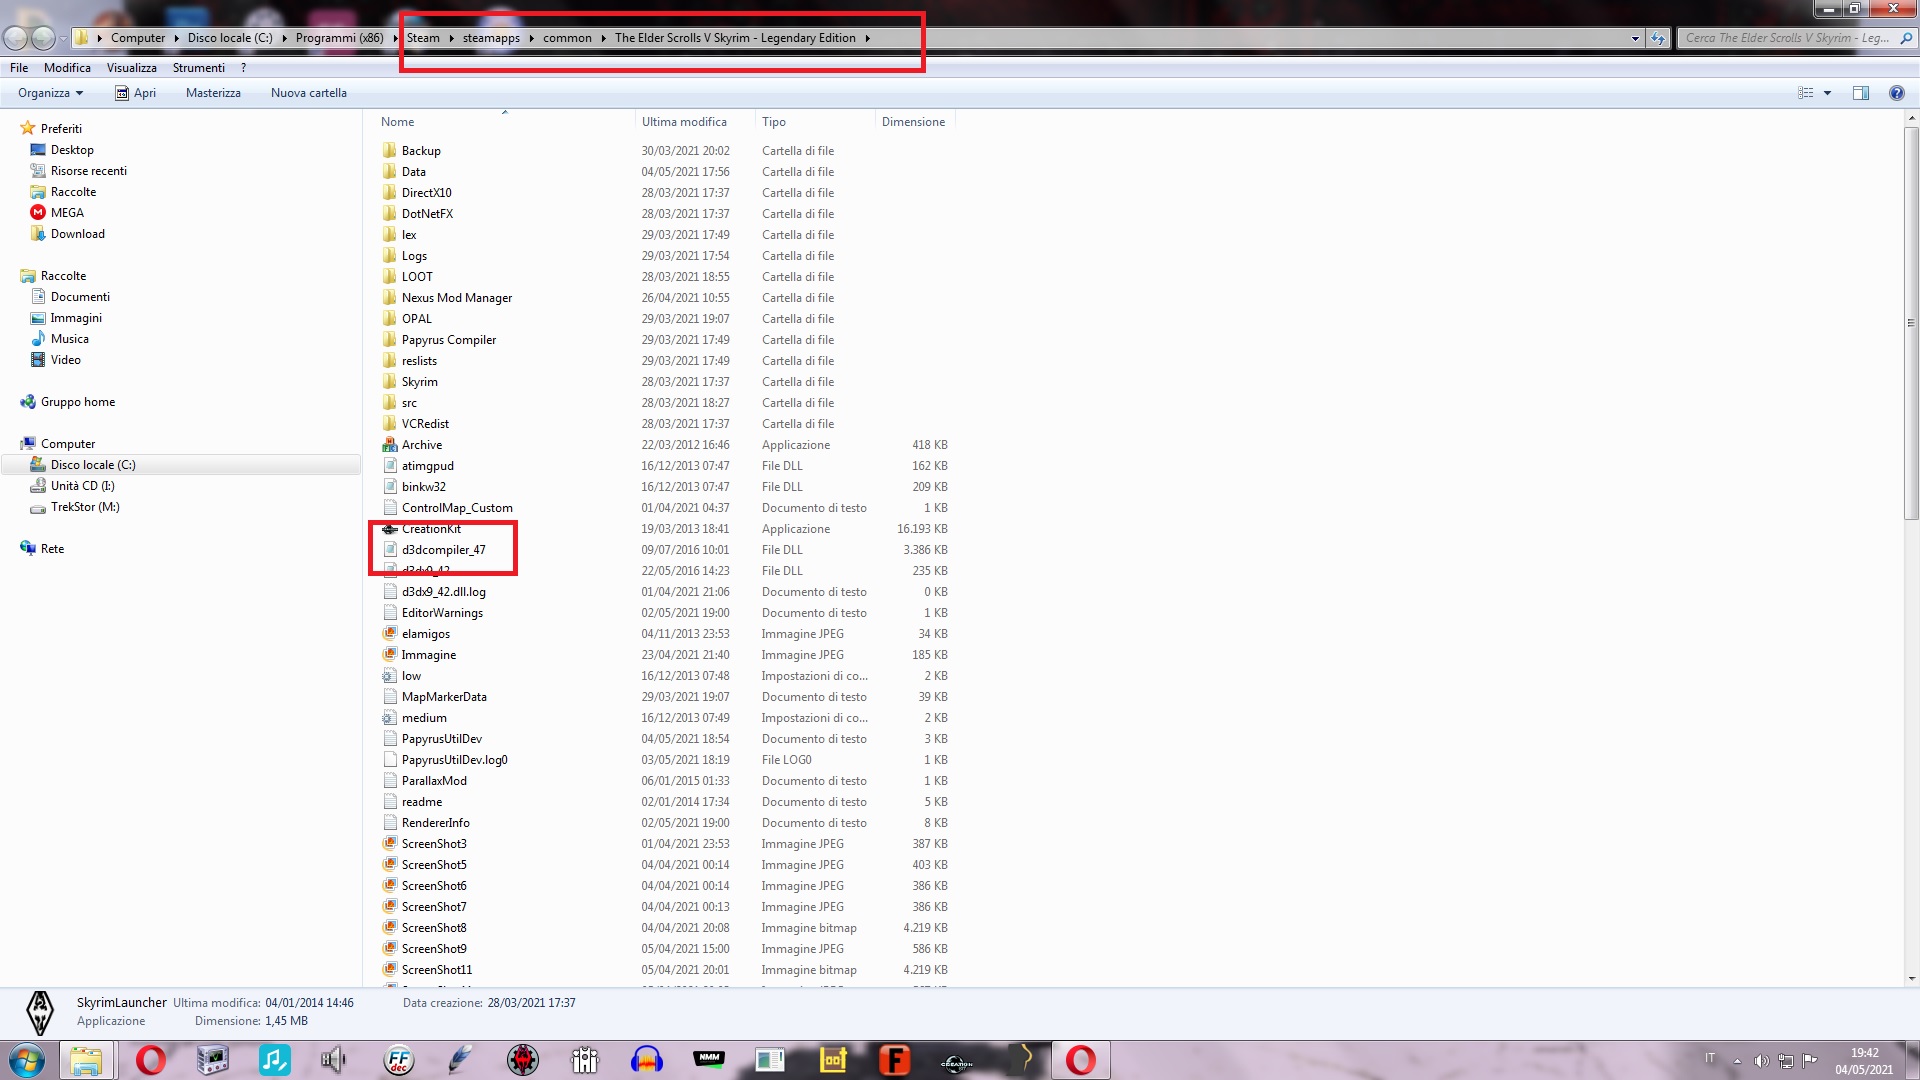The image size is (1920, 1080).
Task: Open the File menu
Action: (19, 67)
